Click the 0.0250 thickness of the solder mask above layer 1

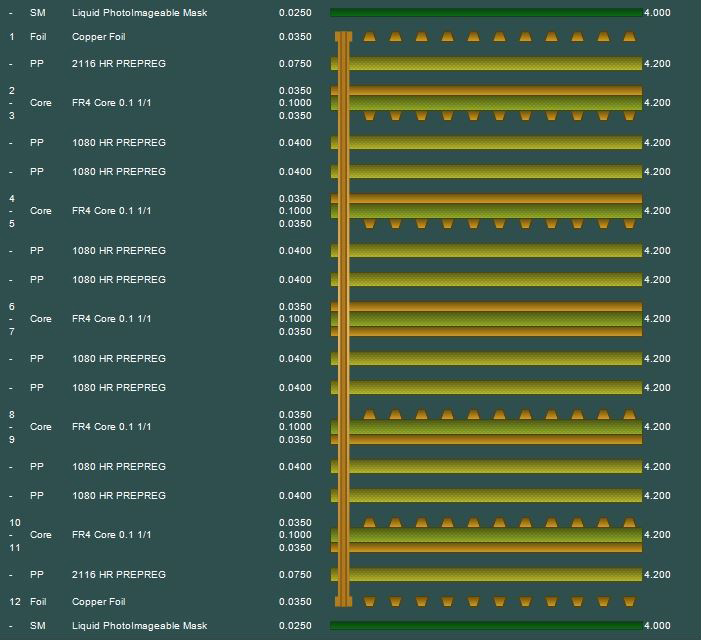coord(295,13)
